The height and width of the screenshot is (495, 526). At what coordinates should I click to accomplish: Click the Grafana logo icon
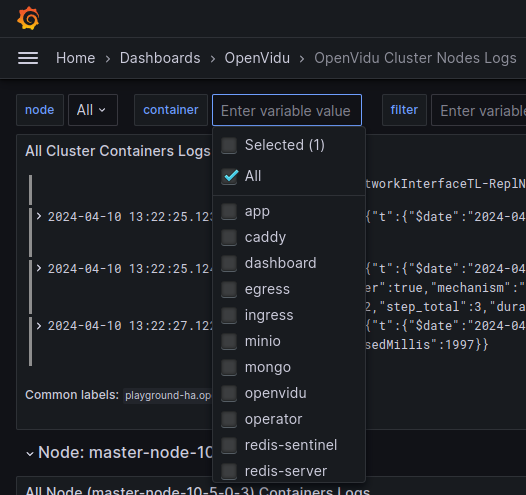click(x=28, y=18)
